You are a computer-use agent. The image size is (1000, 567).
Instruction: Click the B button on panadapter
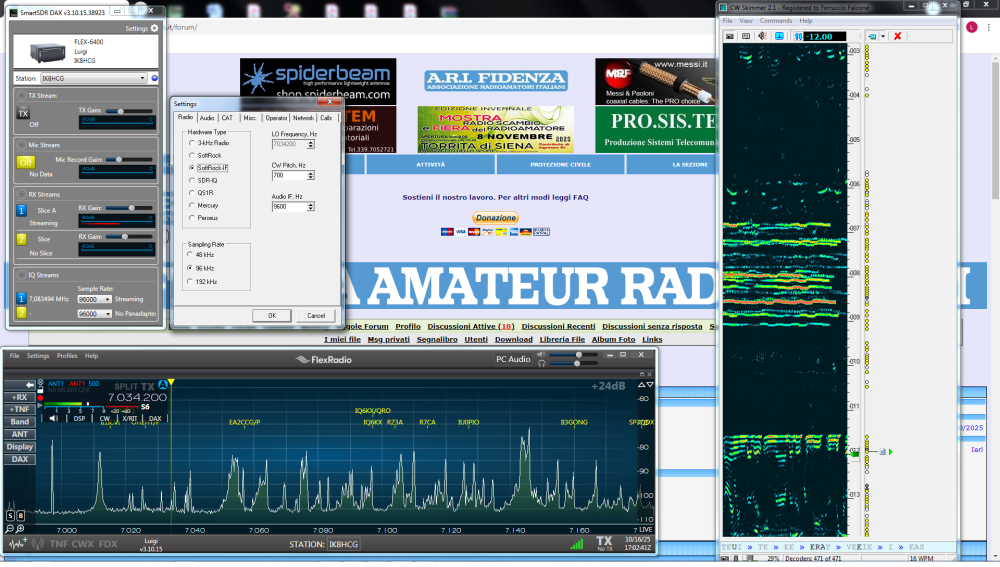20,515
